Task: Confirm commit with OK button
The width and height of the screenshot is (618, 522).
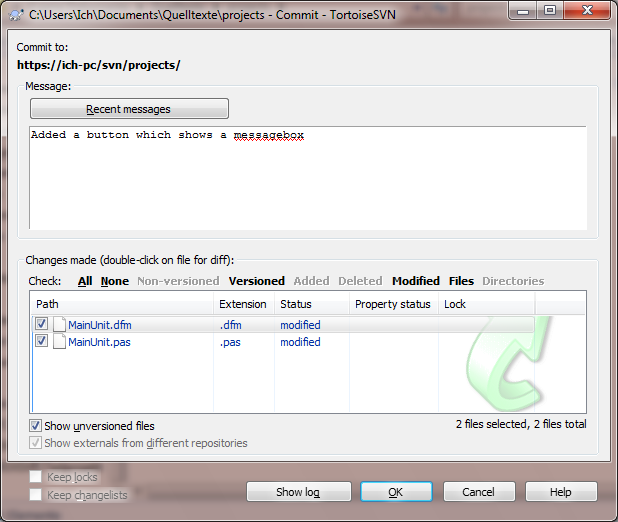Action: tap(396, 492)
